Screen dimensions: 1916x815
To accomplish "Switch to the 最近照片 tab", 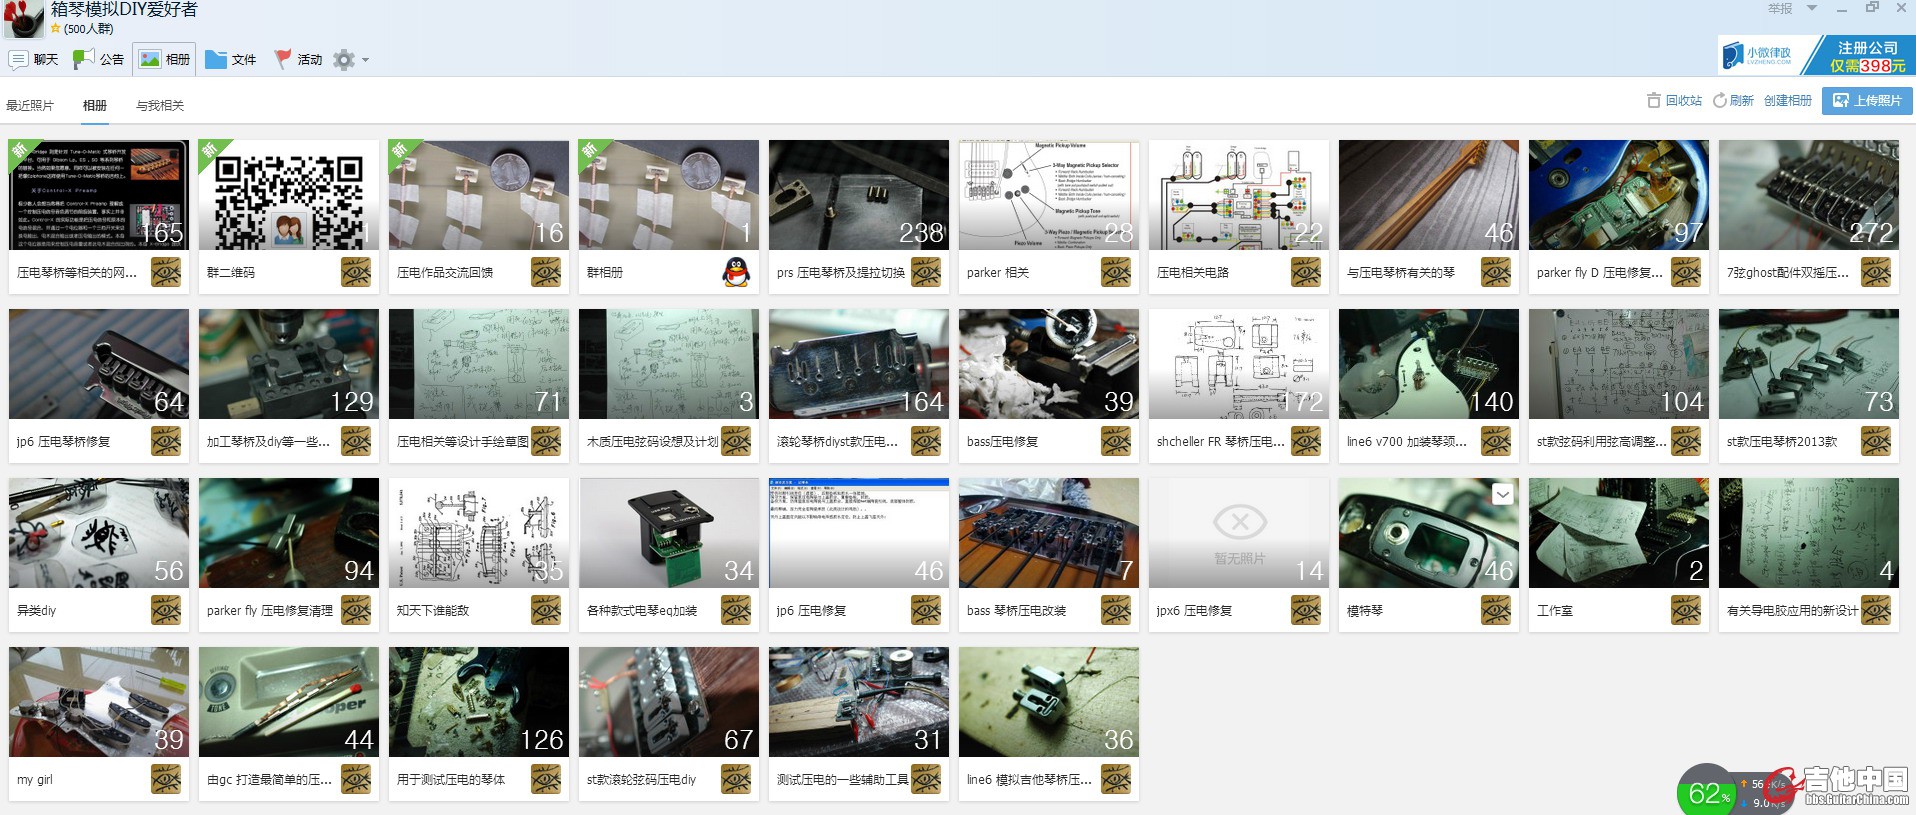I will click(30, 105).
